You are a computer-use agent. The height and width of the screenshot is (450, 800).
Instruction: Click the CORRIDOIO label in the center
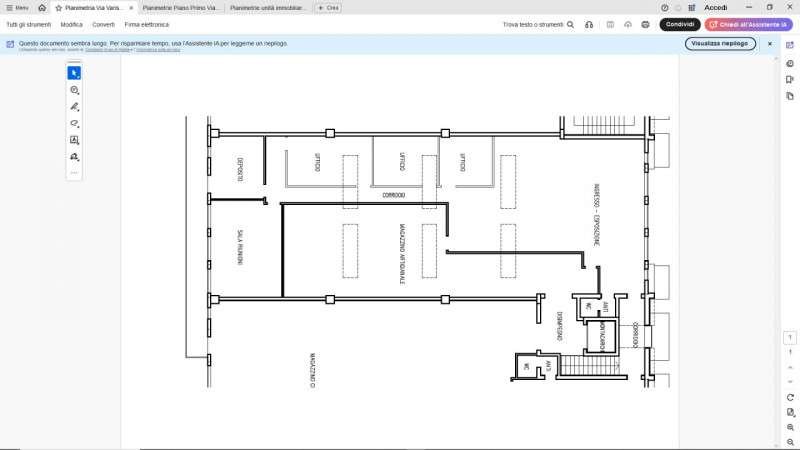pos(393,195)
